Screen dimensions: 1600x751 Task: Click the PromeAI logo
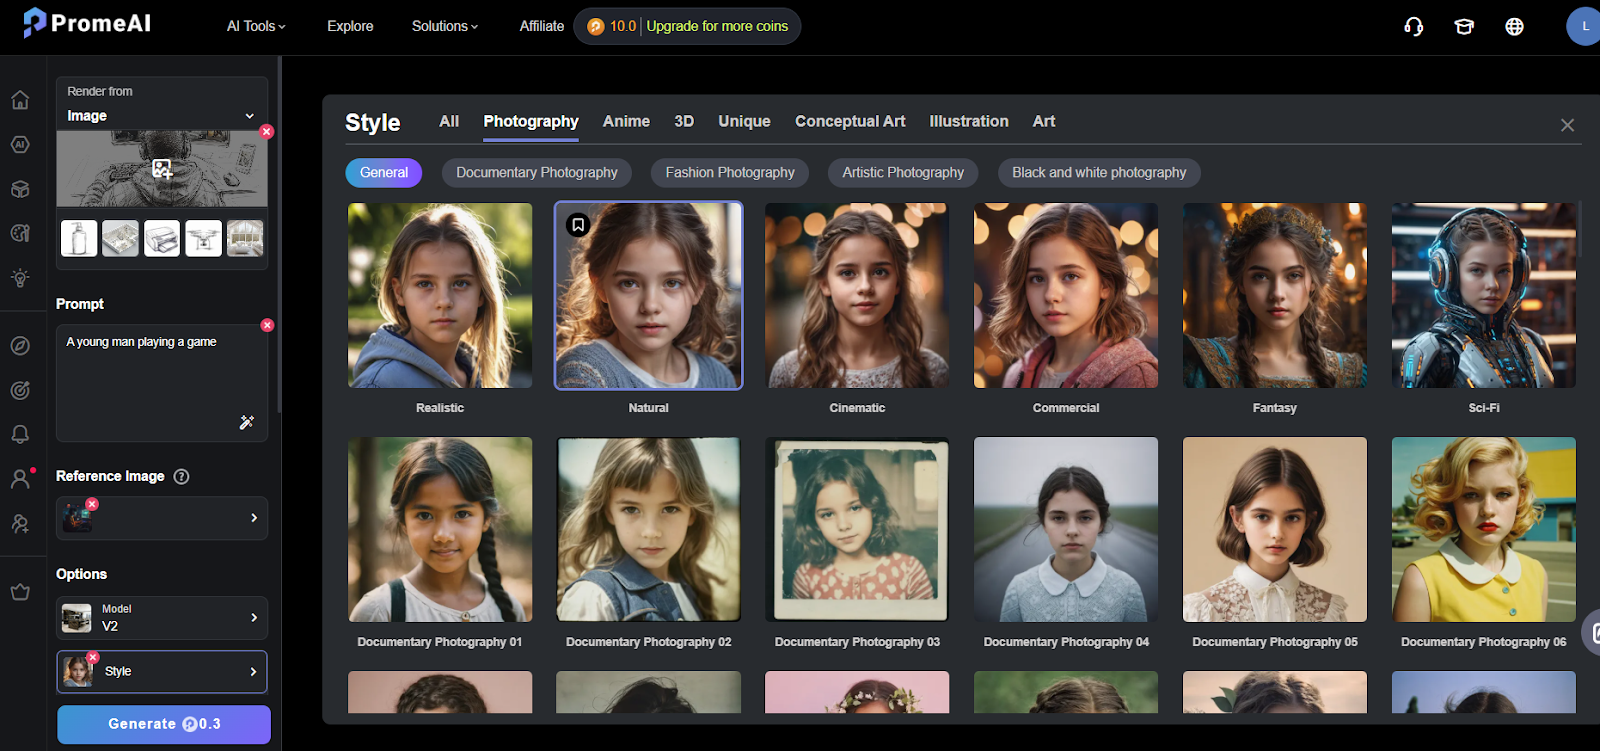pyautogui.click(x=87, y=23)
